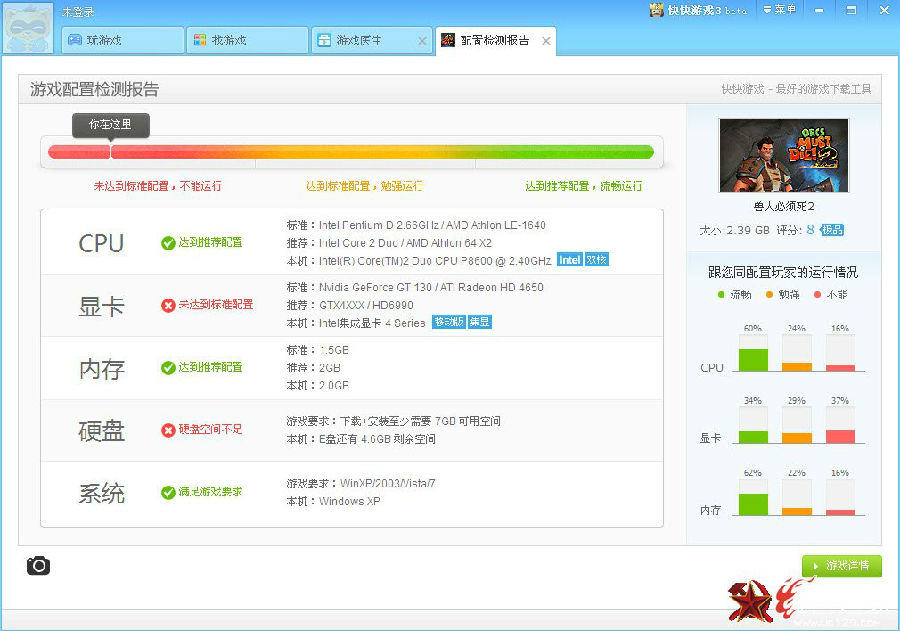The width and height of the screenshot is (900, 631).
Task: Open 游戏详情 with the green button
Action: coord(841,566)
